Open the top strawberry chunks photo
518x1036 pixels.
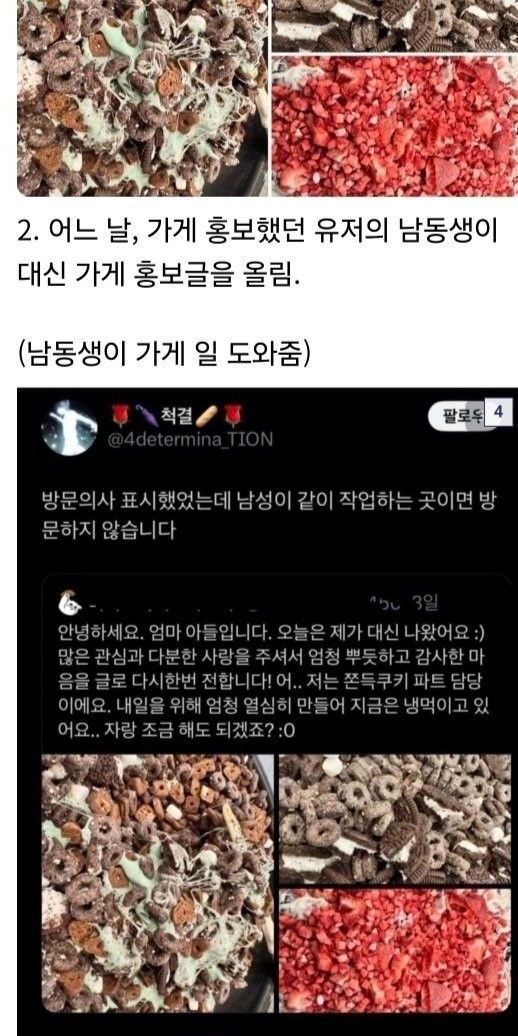tap(395, 126)
